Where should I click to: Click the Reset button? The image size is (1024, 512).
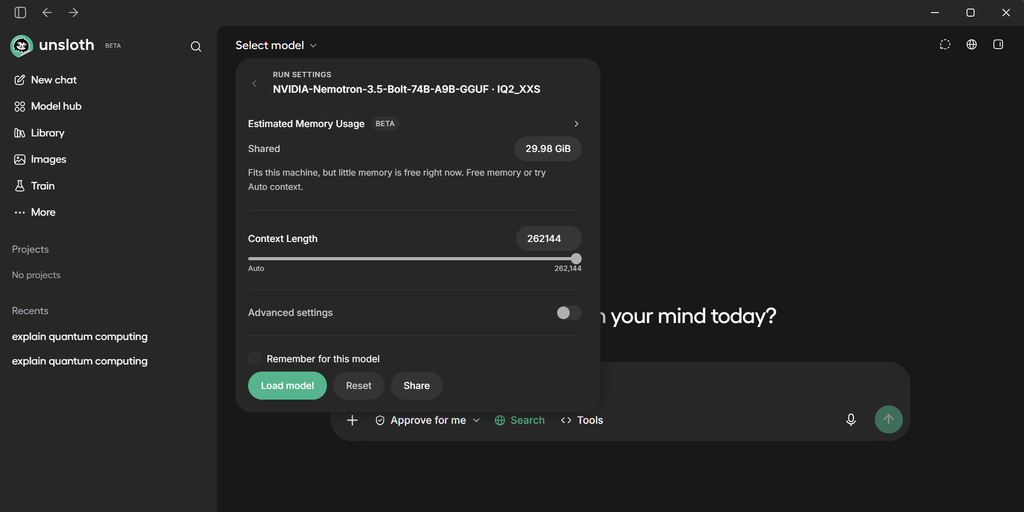point(359,386)
